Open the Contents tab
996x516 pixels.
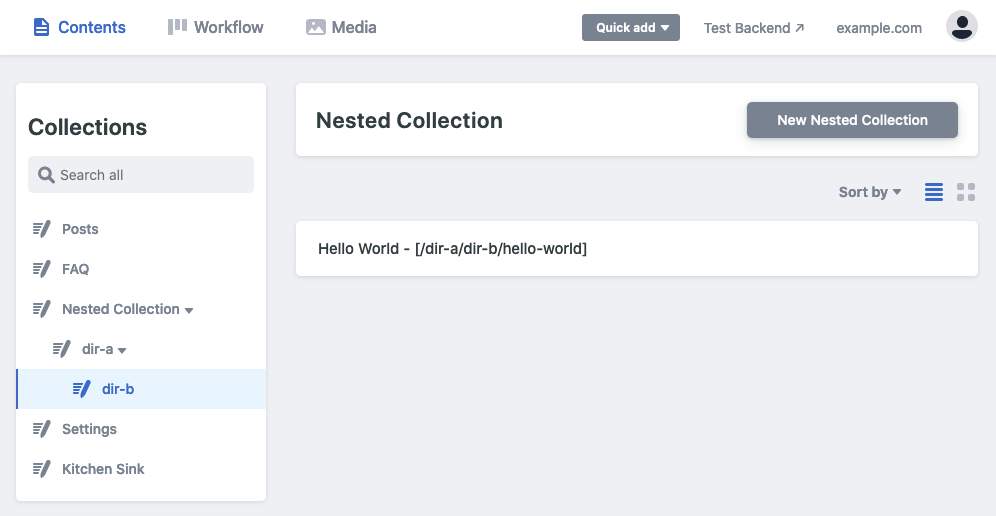pyautogui.click(x=80, y=27)
